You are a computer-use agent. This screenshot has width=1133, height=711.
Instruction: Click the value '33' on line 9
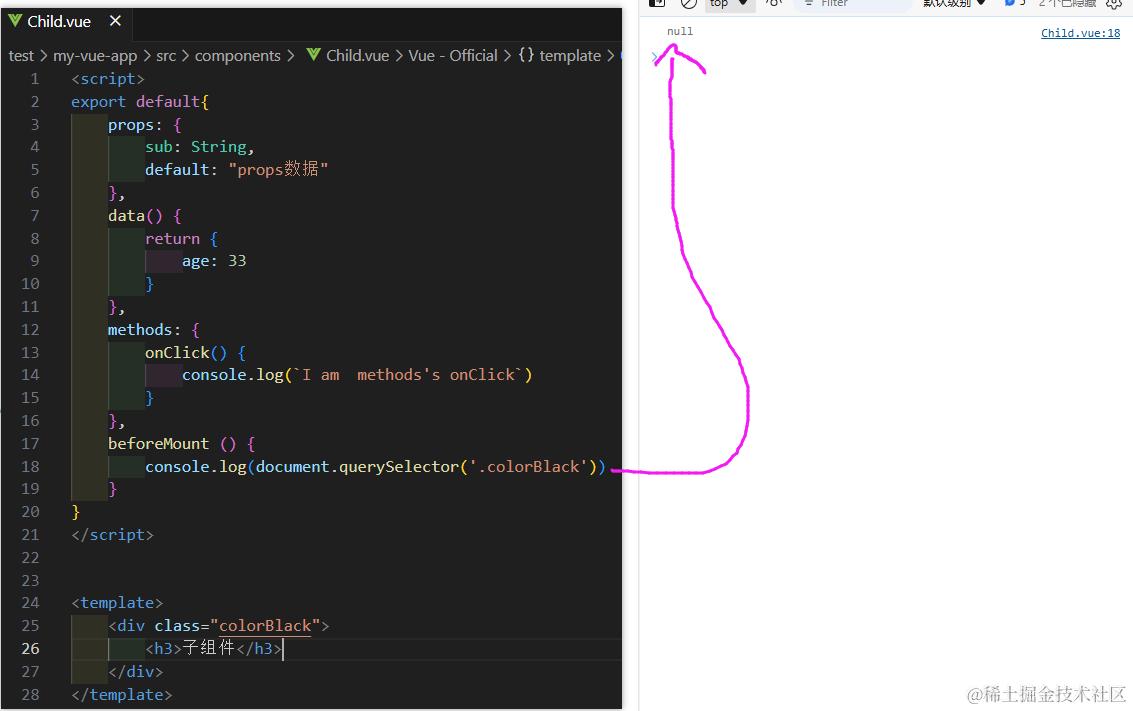coord(237,261)
